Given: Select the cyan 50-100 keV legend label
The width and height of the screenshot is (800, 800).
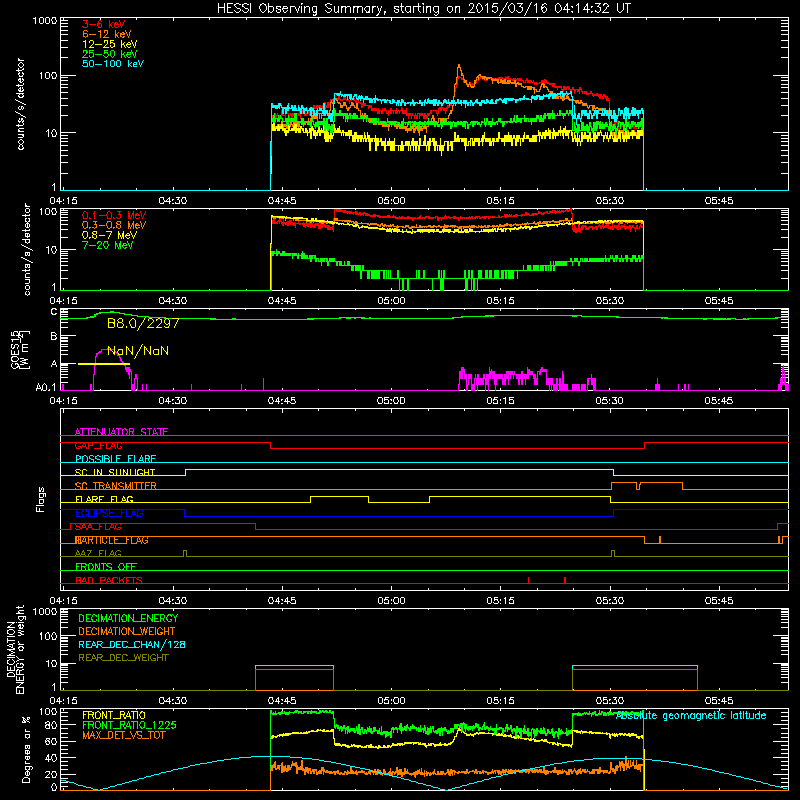Looking at the screenshot, I should pos(113,64).
